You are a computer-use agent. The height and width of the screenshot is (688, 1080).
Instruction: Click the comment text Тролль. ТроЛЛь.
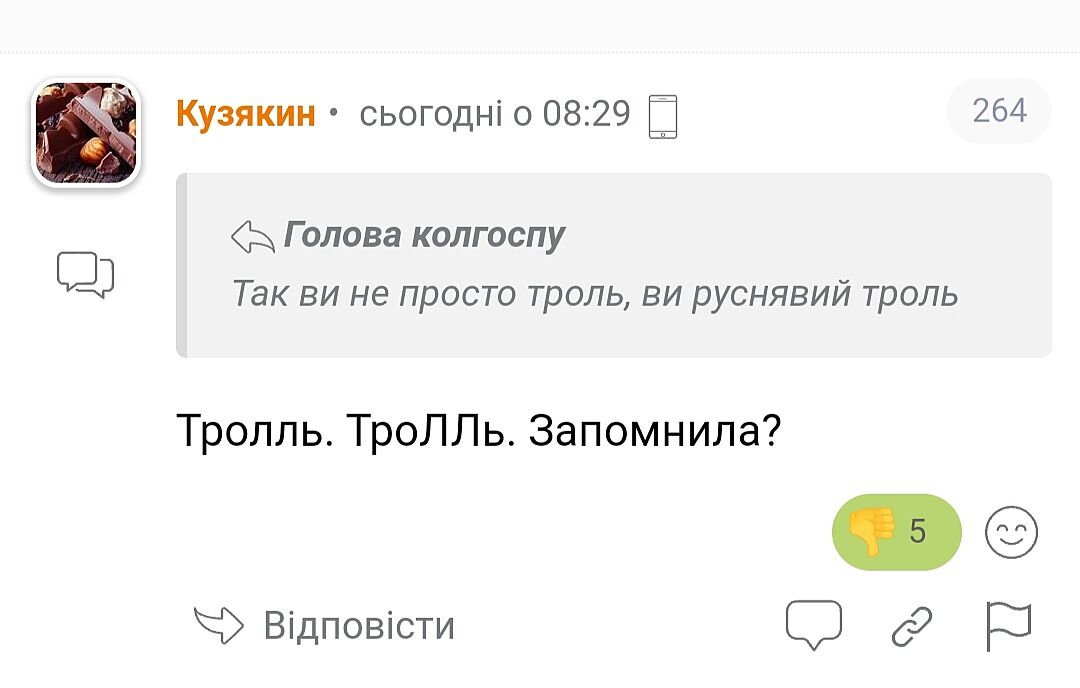(346, 431)
